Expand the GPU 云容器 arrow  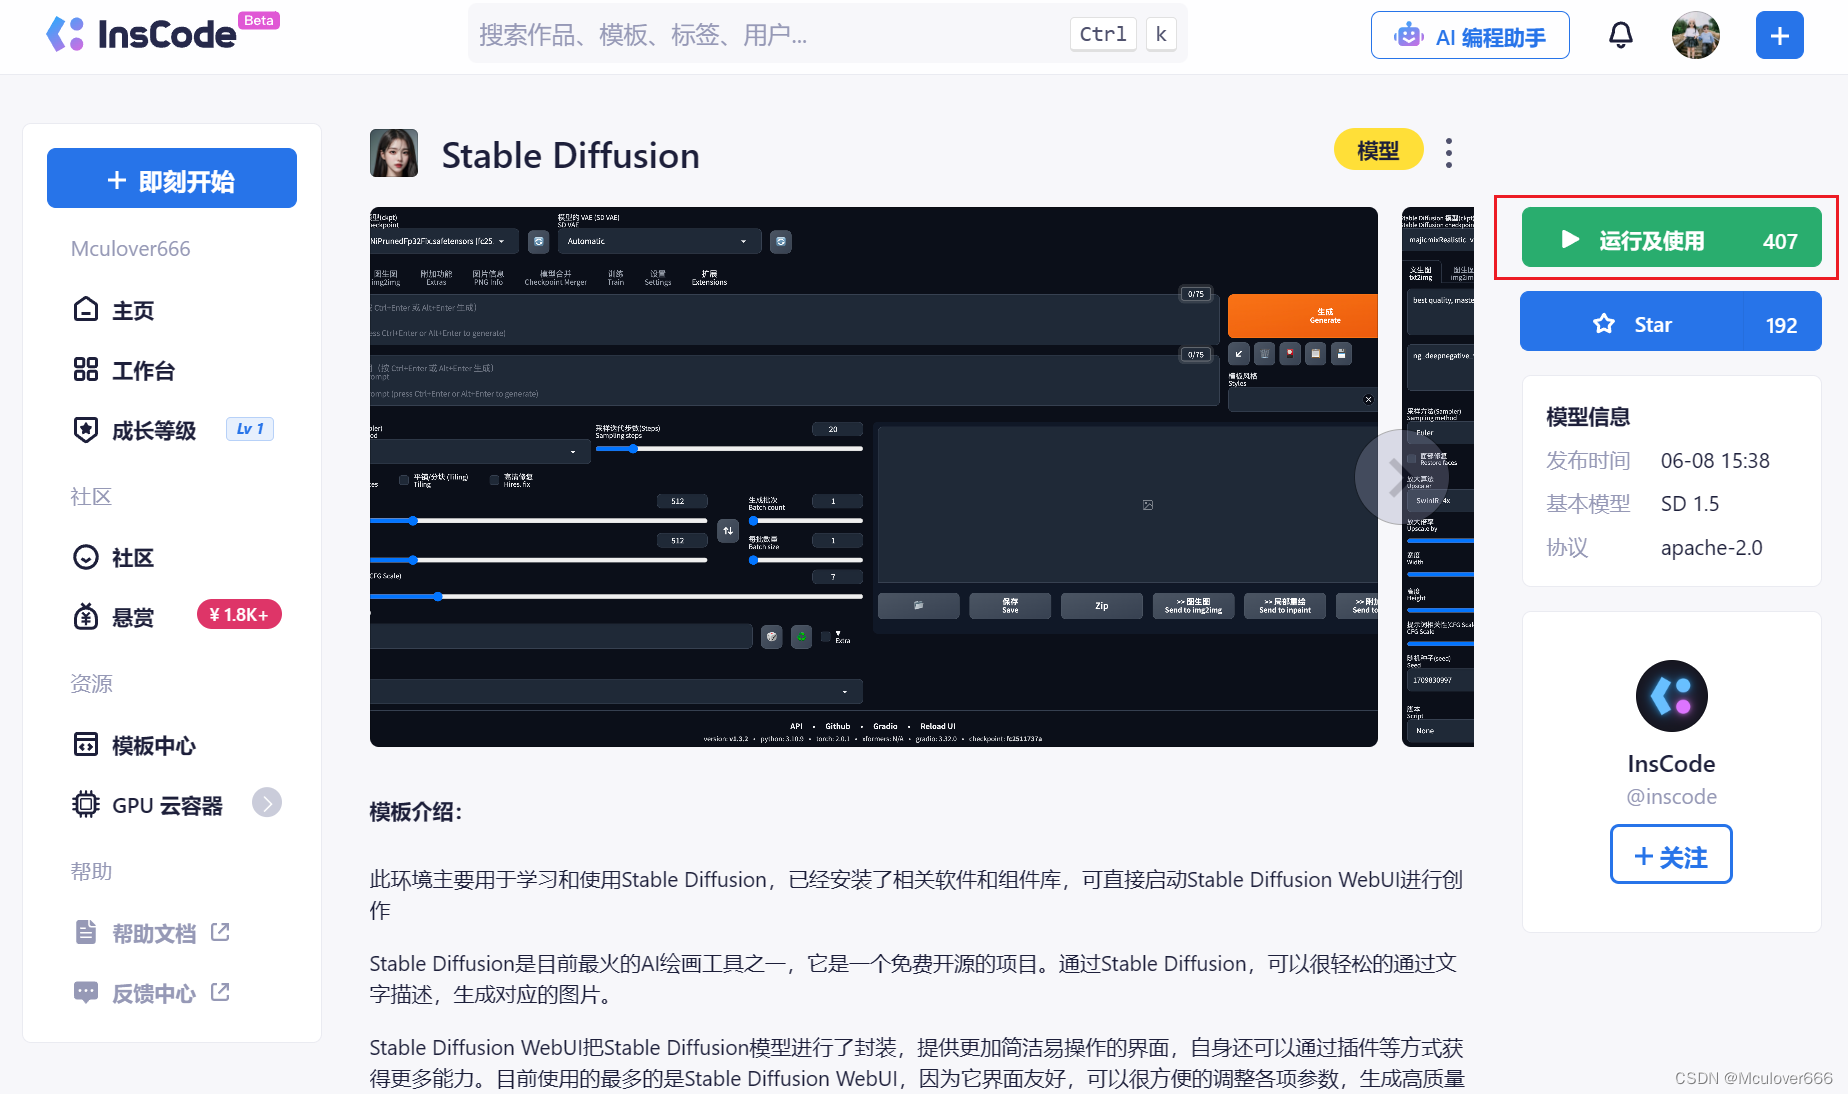[267, 802]
